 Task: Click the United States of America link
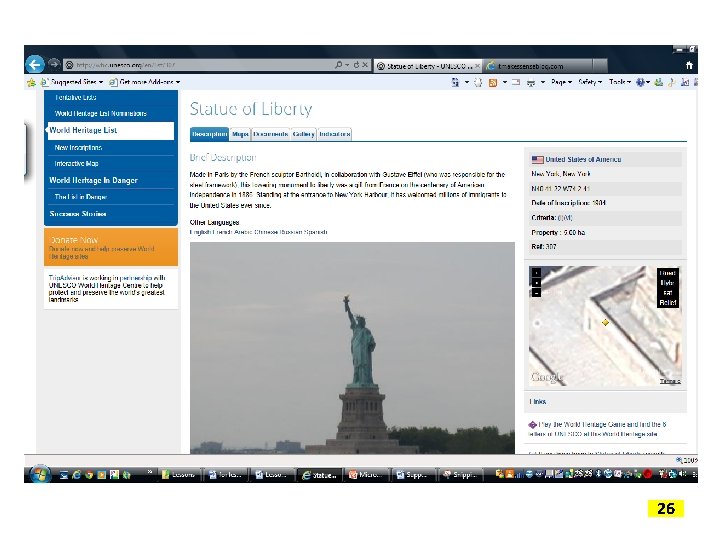[583, 159]
